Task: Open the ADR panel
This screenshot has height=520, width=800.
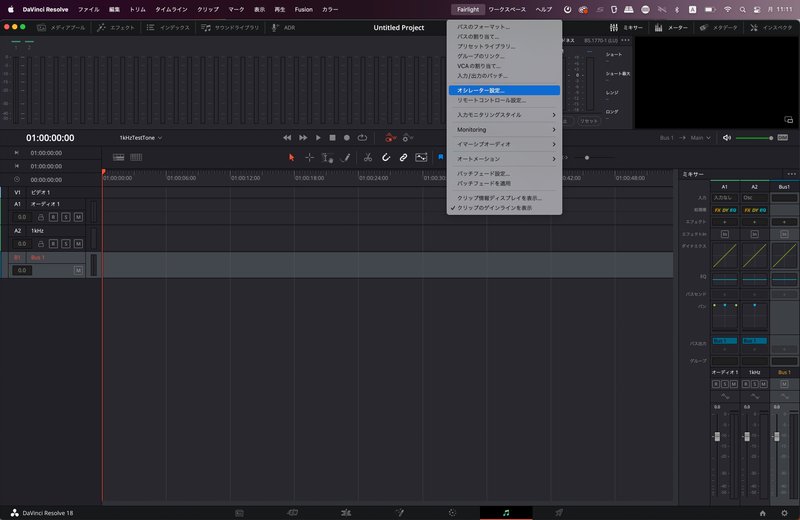Action: [x=284, y=28]
